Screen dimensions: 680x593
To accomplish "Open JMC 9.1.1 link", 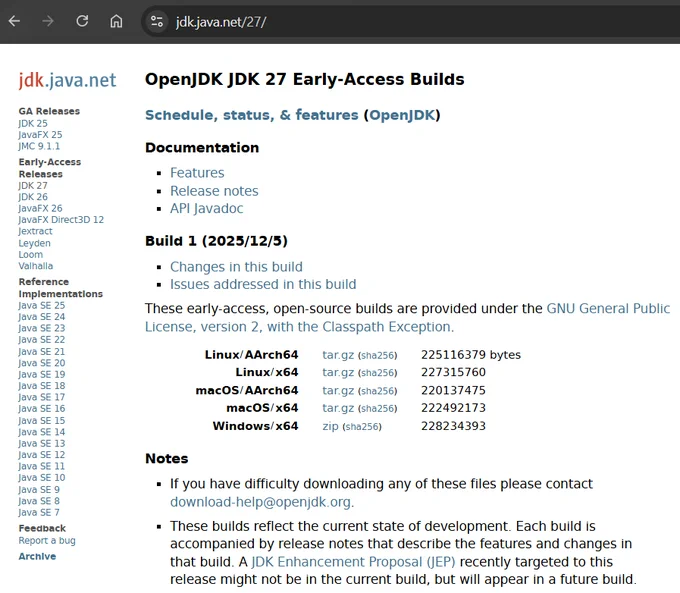I will pos(39,146).
